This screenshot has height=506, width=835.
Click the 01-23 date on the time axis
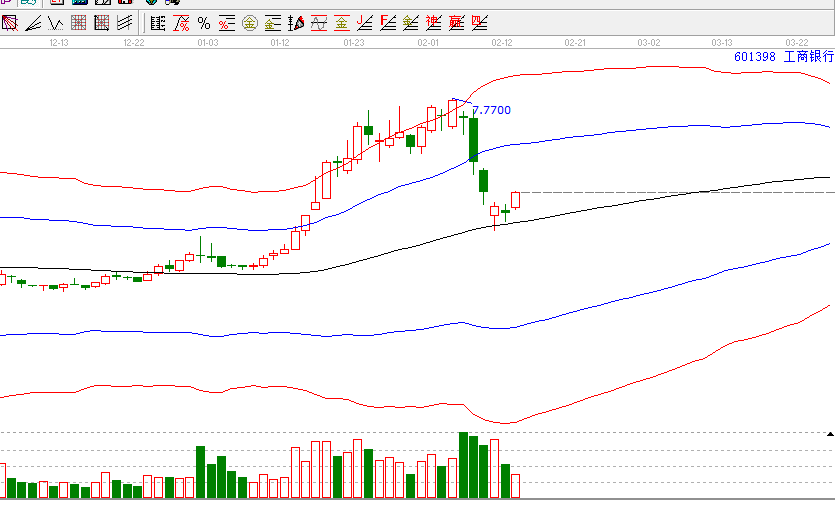click(354, 43)
